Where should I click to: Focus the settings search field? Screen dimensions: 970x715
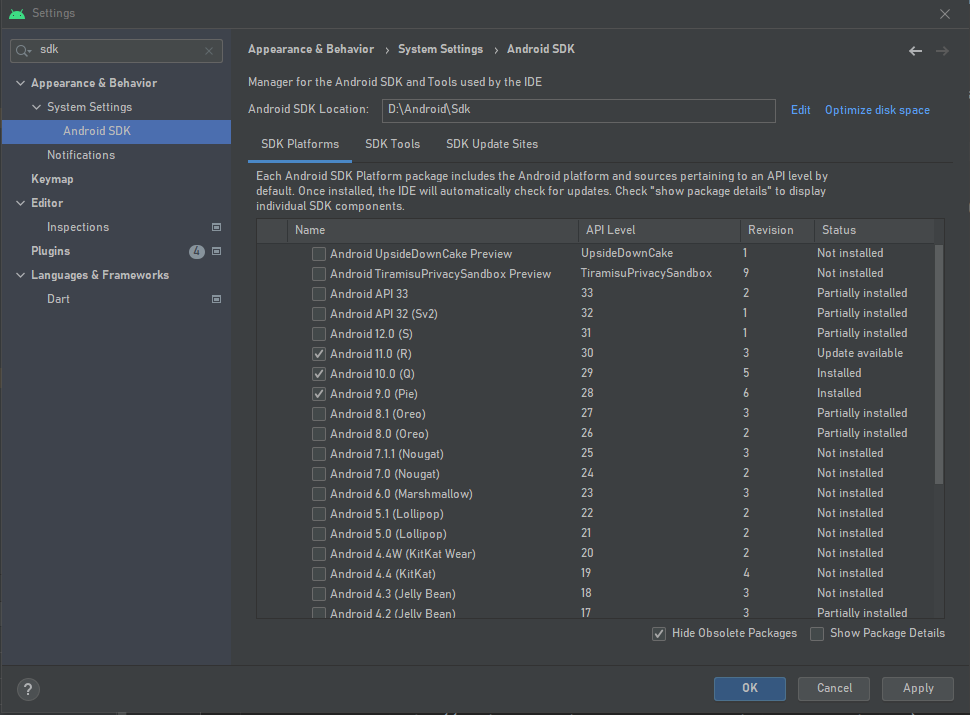(116, 51)
